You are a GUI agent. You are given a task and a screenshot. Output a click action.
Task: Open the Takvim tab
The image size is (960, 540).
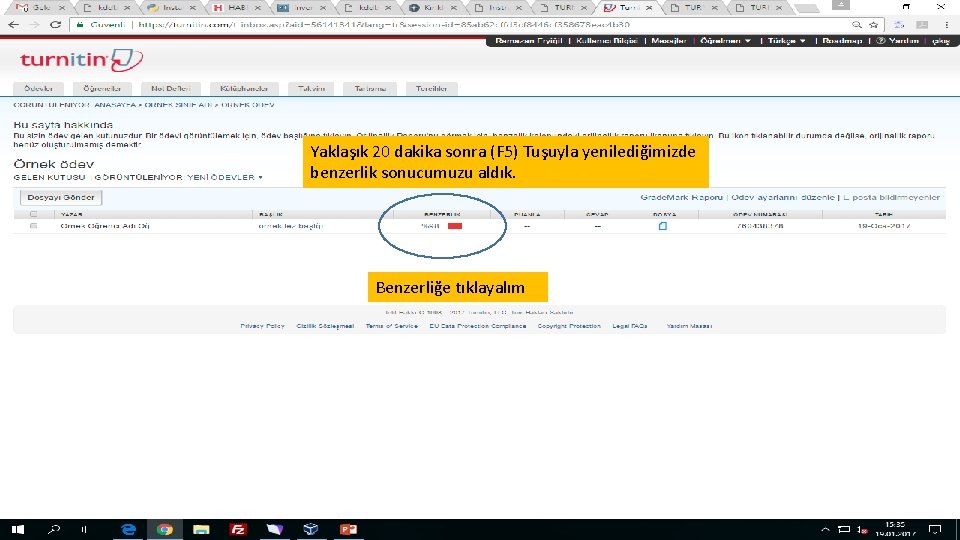pos(311,89)
